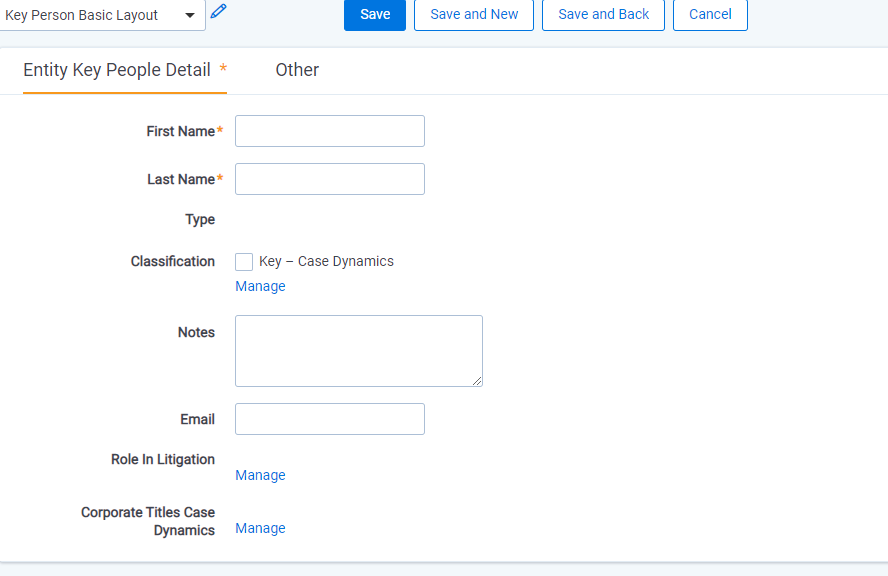Open Manage link for Corporate Titles Case Dynamics
The image size is (888, 576).
coord(261,528)
